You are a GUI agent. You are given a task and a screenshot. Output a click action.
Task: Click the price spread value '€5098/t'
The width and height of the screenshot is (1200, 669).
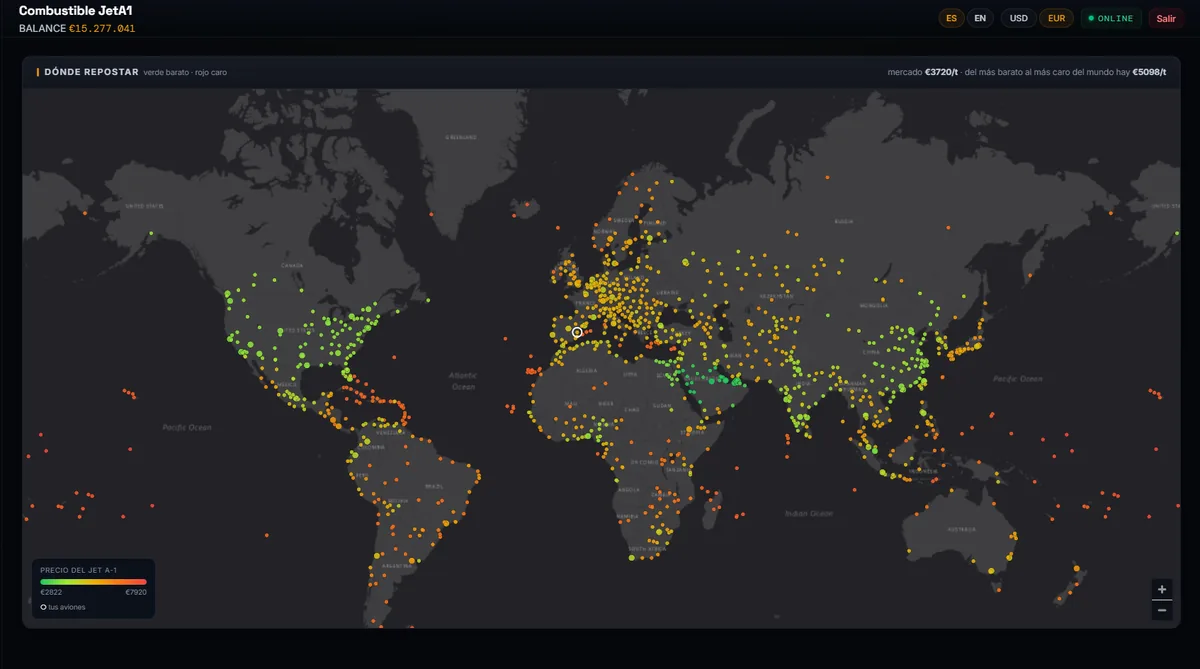coord(1148,72)
